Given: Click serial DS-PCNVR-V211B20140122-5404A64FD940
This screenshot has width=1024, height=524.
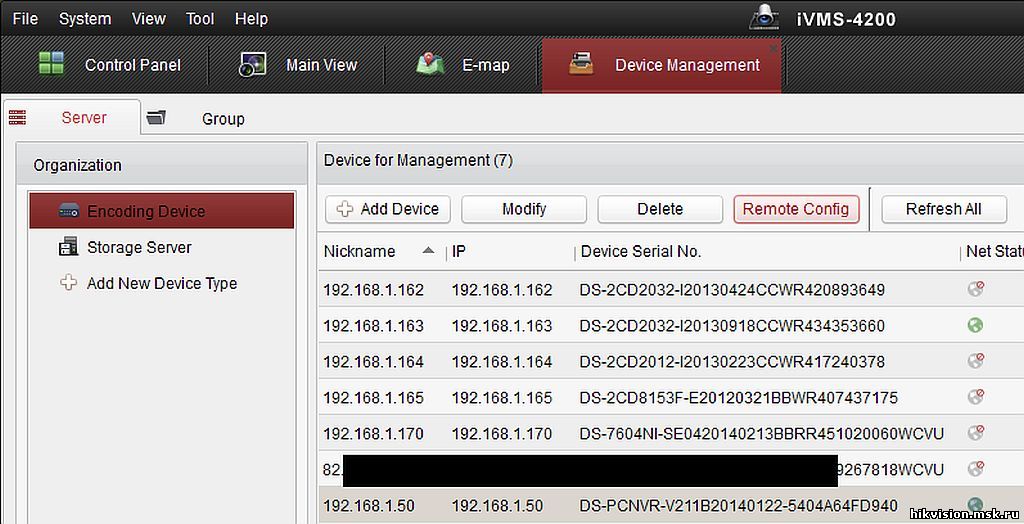Looking at the screenshot, I should (739, 506).
